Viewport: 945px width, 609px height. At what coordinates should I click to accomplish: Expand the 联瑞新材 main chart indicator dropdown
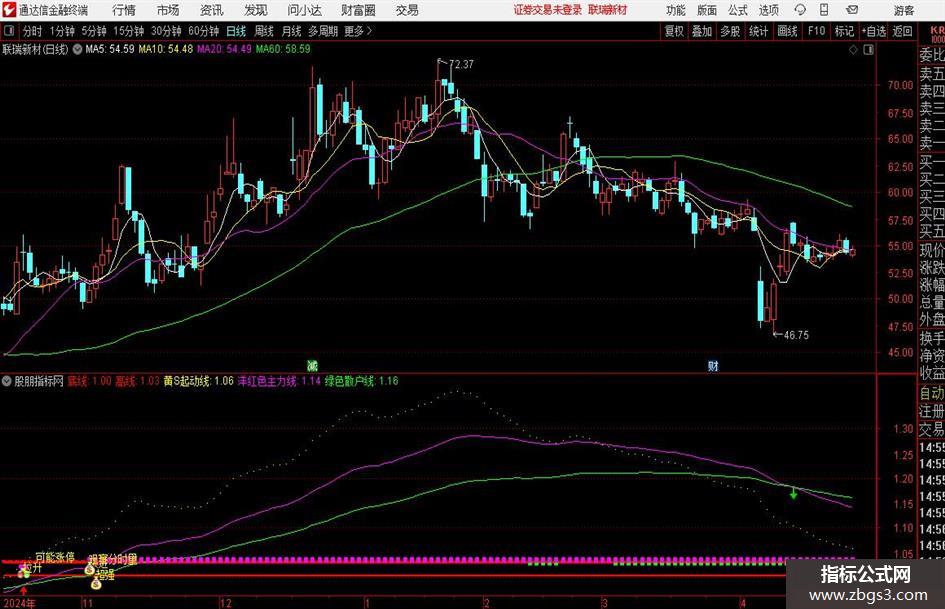[x=78, y=49]
